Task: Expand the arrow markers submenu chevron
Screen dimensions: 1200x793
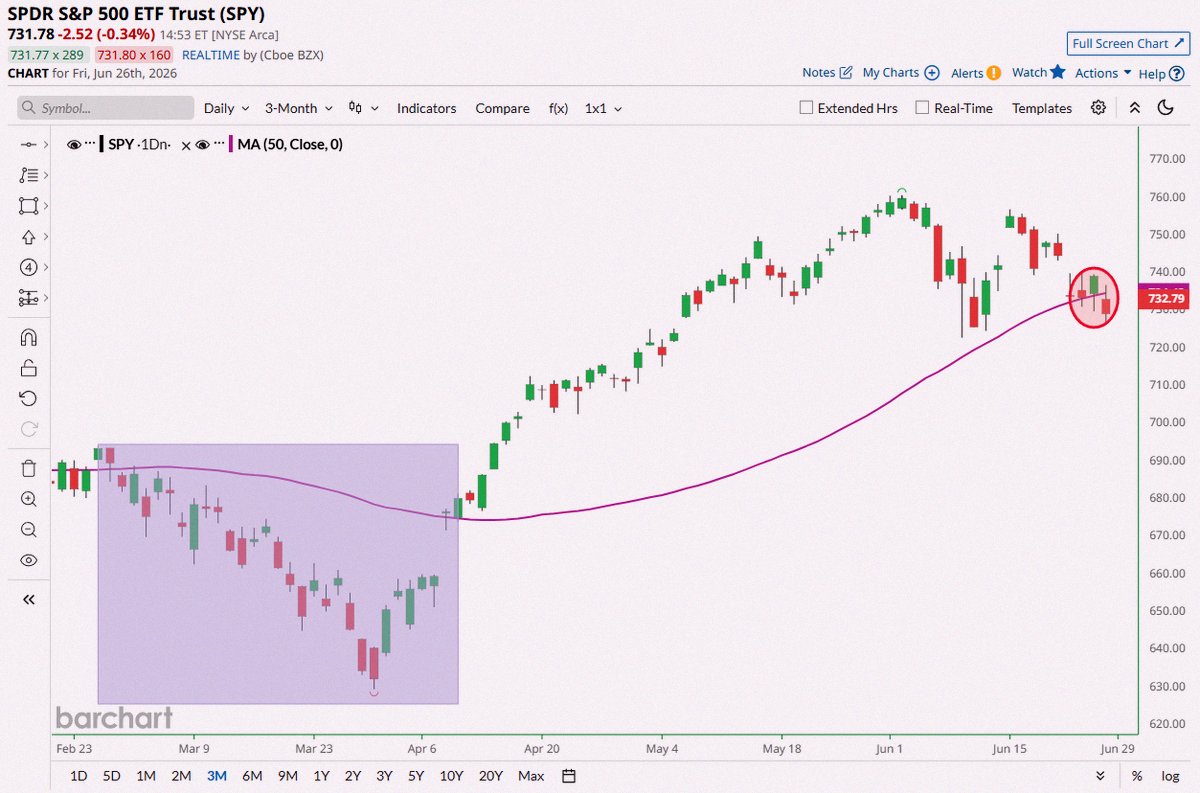Action: pyautogui.click(x=46, y=237)
